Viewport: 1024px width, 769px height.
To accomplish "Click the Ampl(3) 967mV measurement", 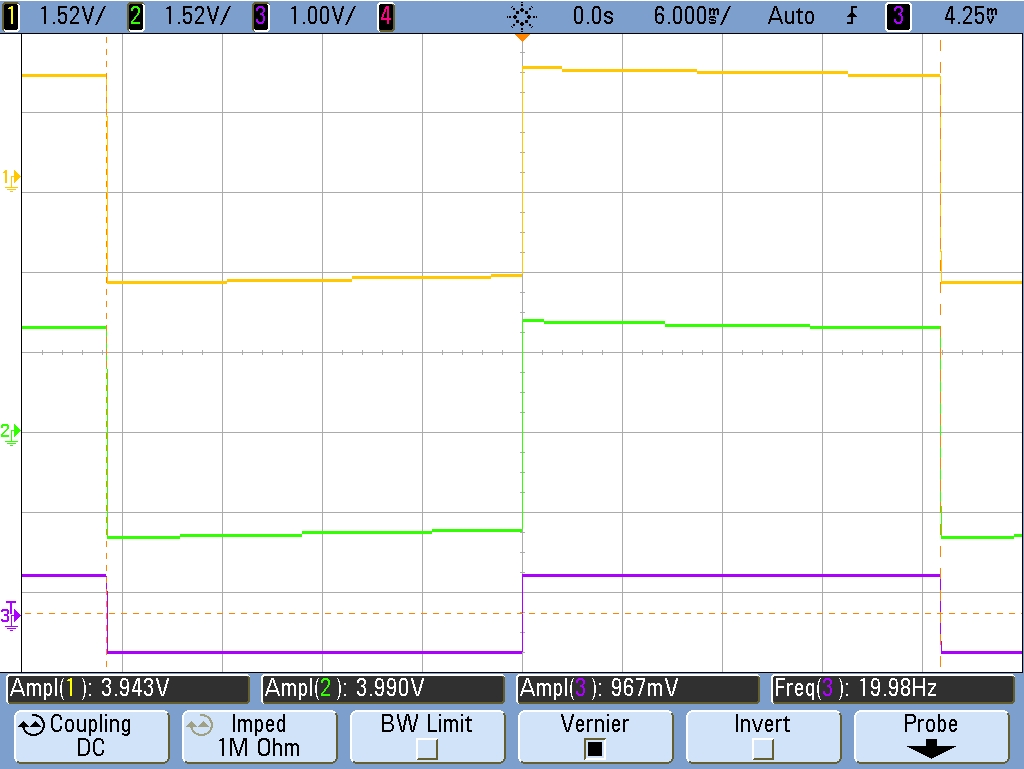I will [x=639, y=689].
